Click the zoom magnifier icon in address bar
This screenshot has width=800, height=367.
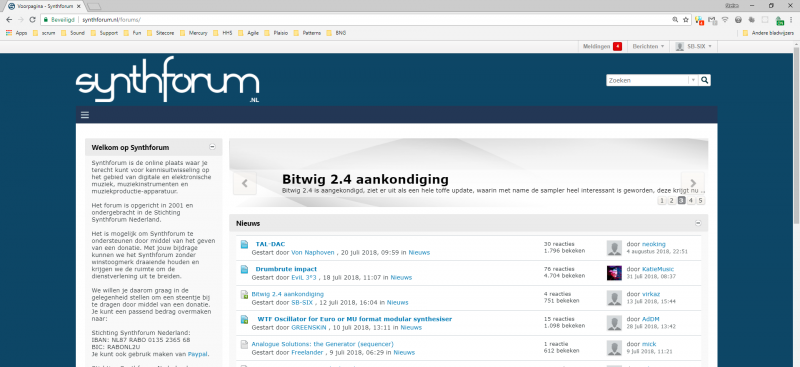(675, 19)
